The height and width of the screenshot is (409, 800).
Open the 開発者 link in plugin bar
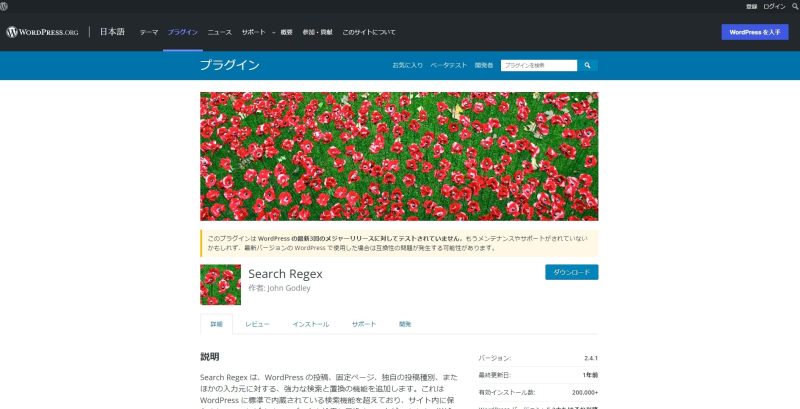pyautogui.click(x=484, y=65)
